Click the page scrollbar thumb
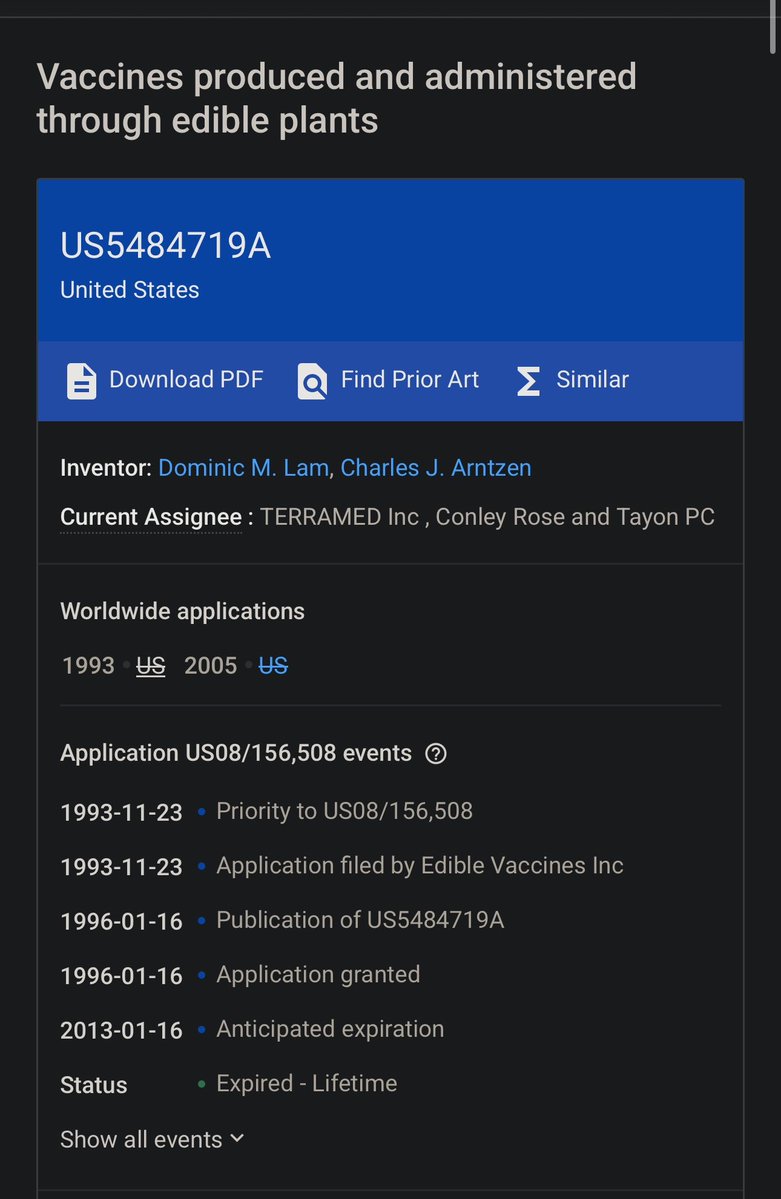The width and height of the screenshot is (781, 1199). tap(773, 27)
